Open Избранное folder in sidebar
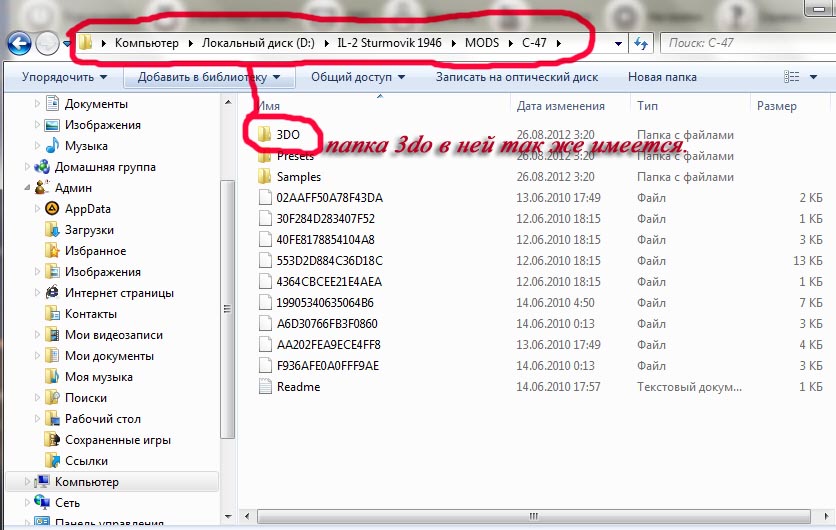 point(95,251)
